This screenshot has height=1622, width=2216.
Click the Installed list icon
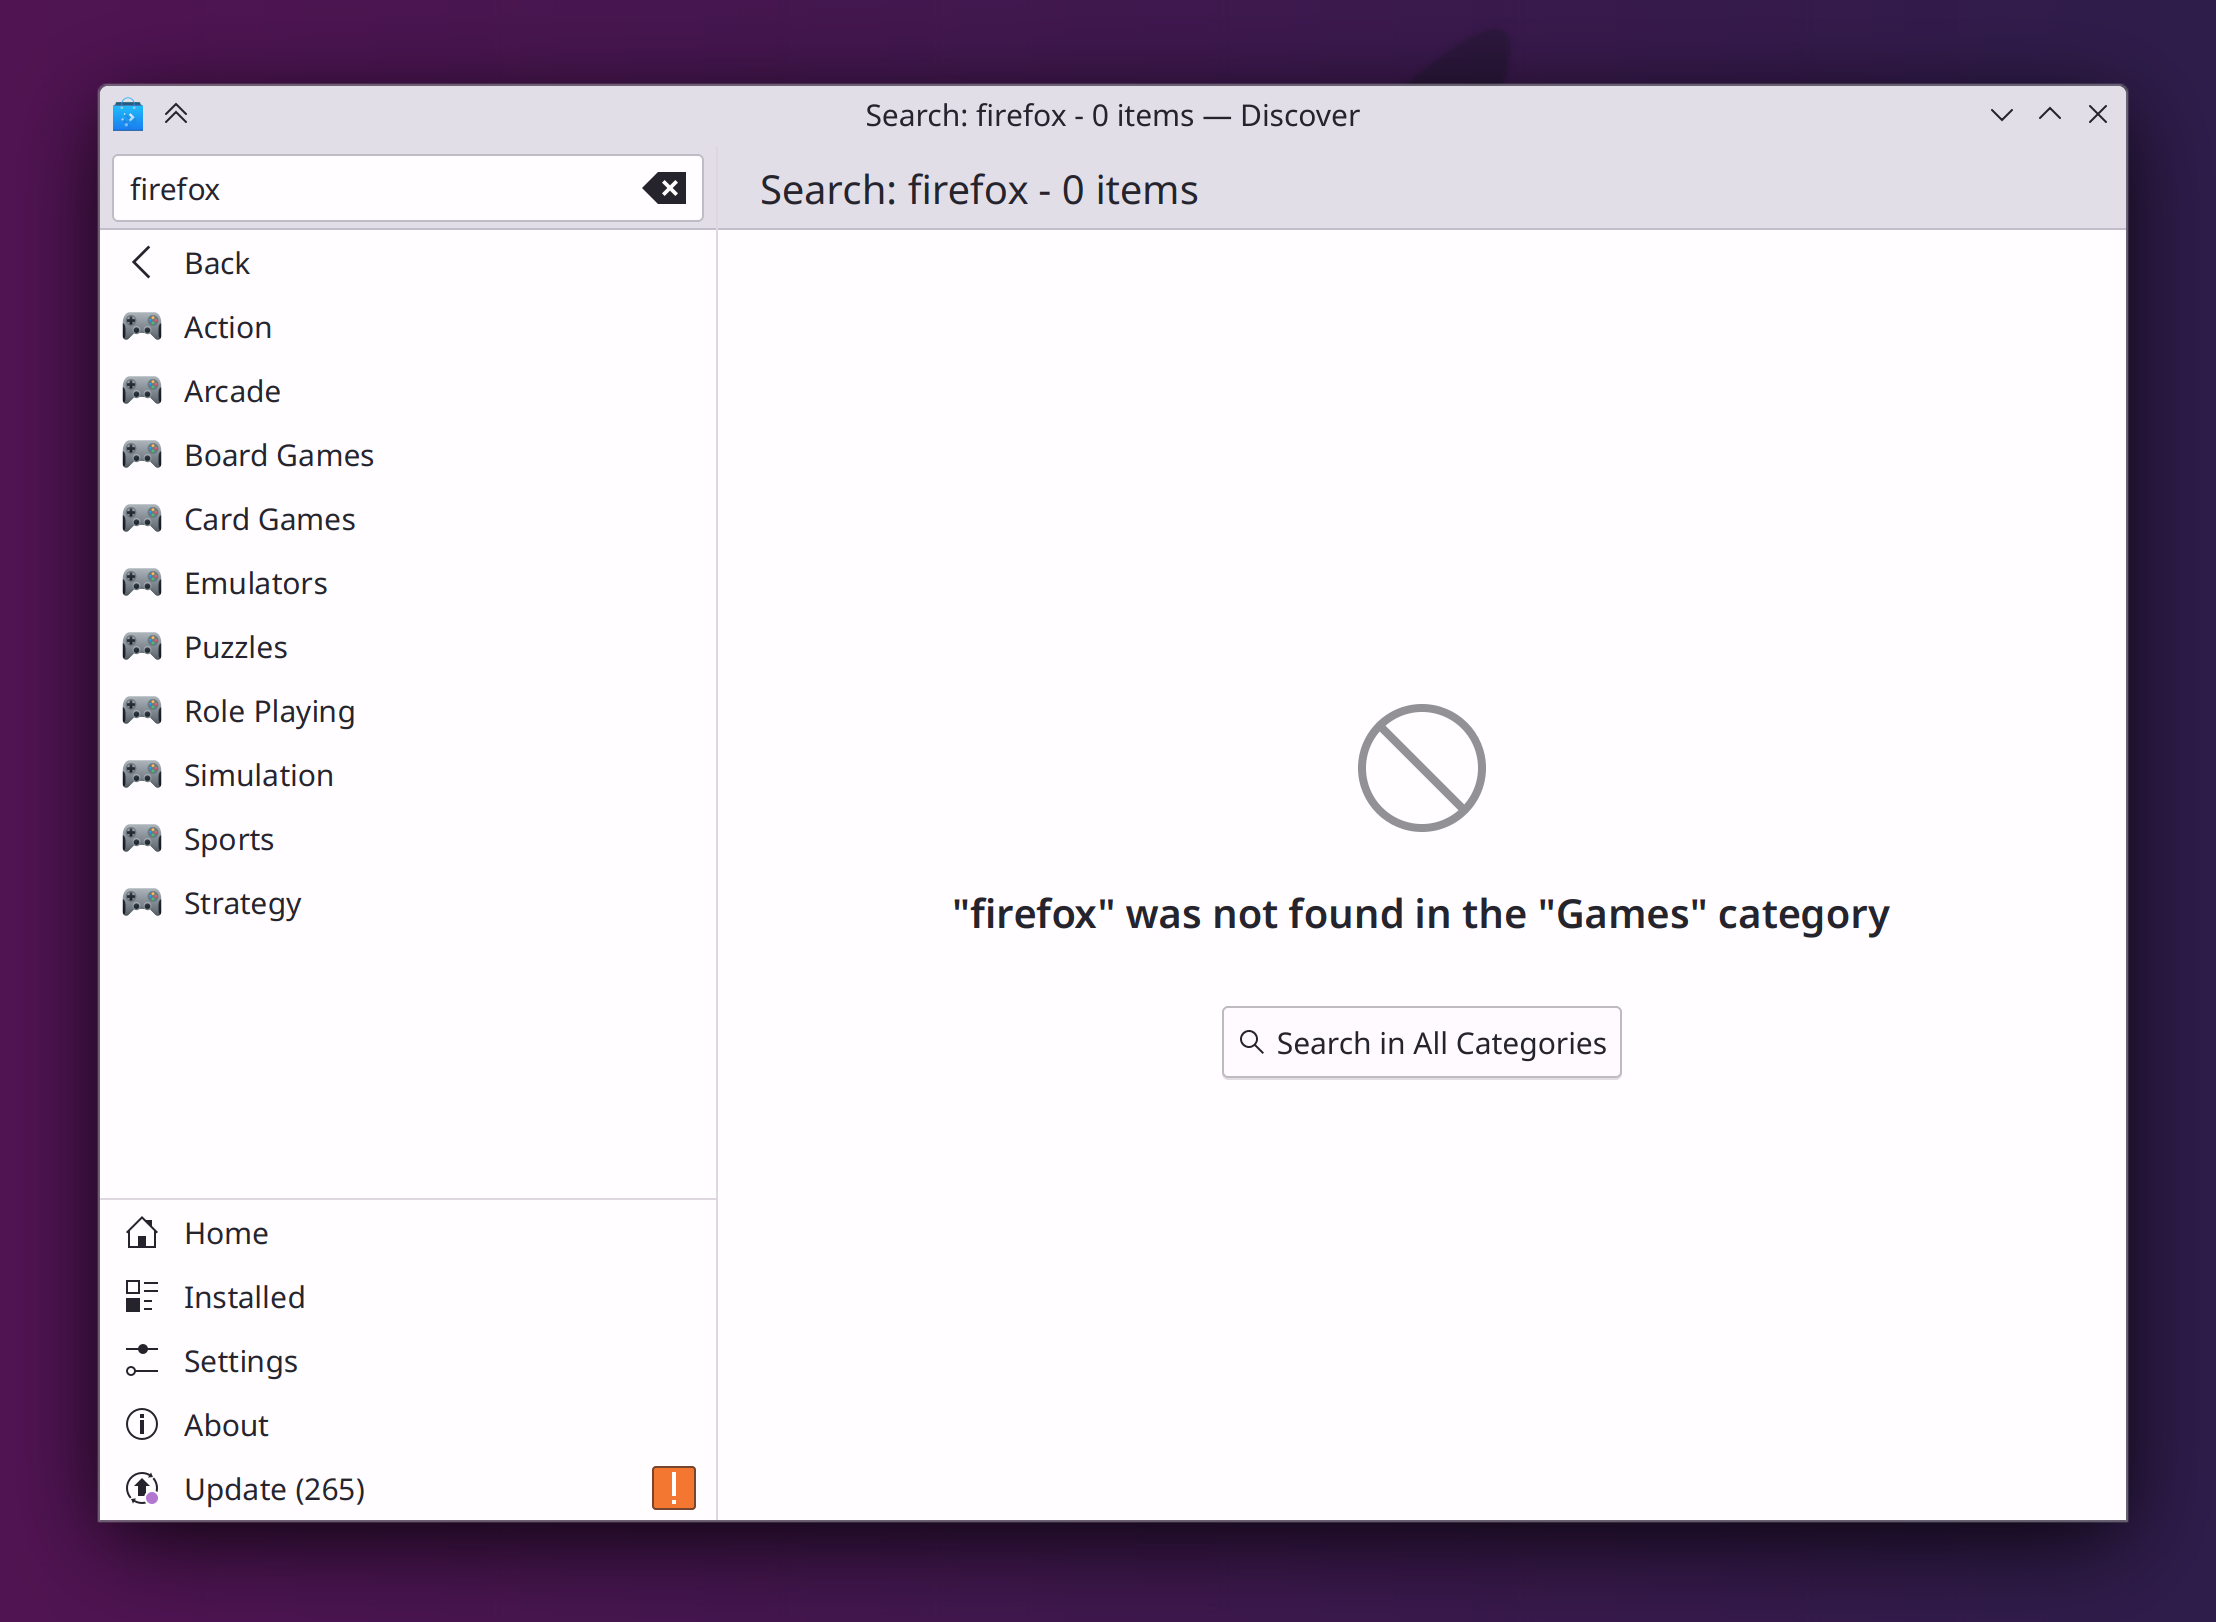(x=143, y=1297)
